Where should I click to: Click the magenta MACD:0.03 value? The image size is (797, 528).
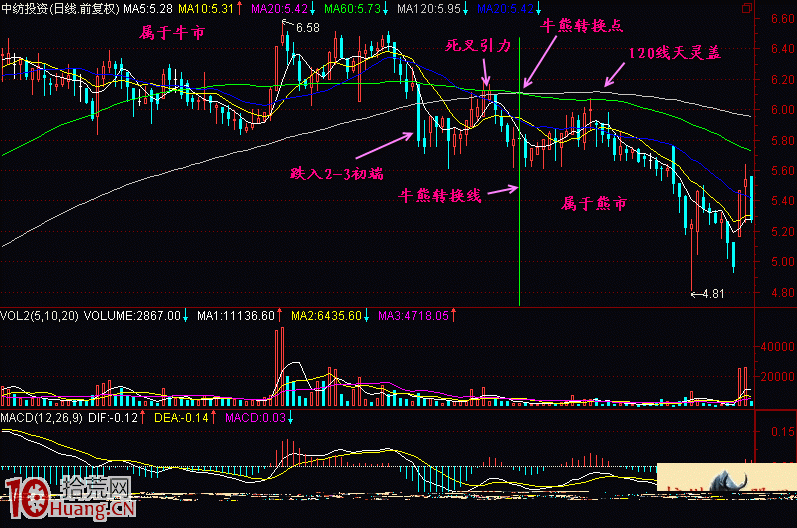coord(255,418)
